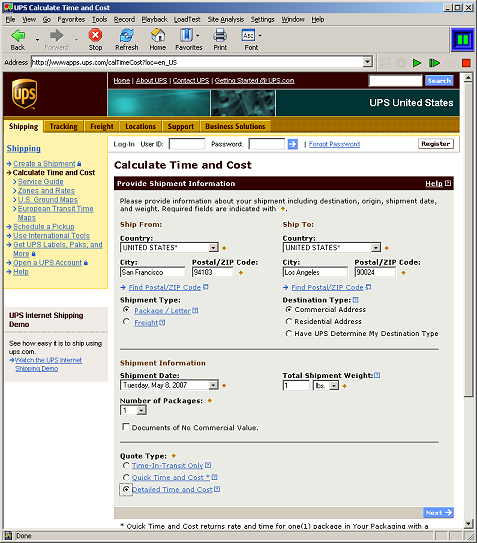The width and height of the screenshot is (477, 543).
Task: Click the scrollbar up arrow
Action: (468, 78)
